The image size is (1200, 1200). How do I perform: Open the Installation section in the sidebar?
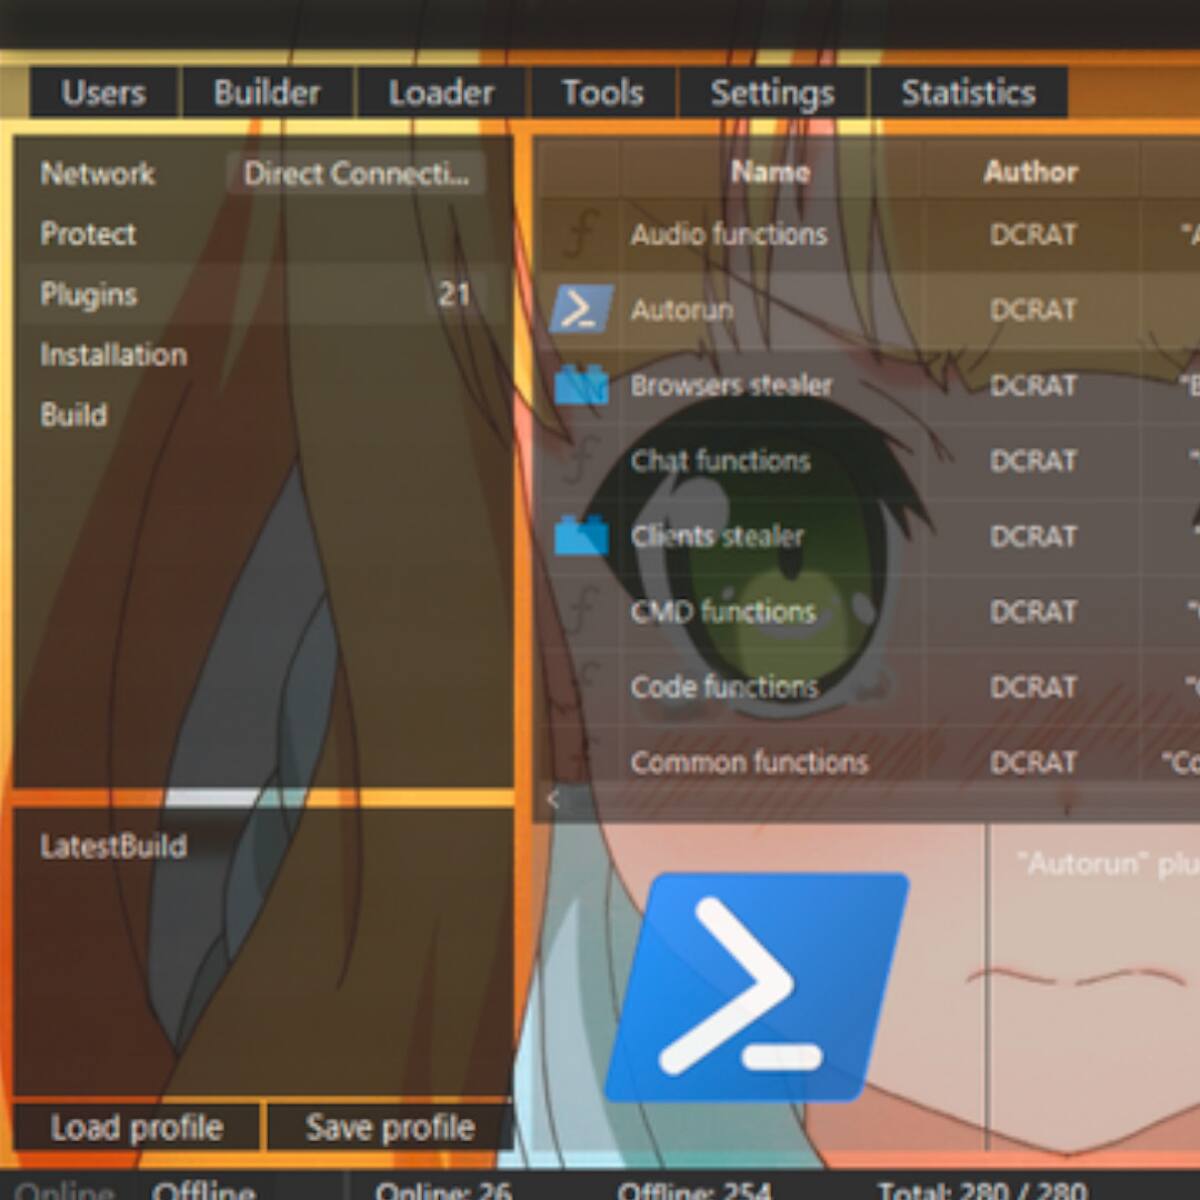[x=113, y=355]
